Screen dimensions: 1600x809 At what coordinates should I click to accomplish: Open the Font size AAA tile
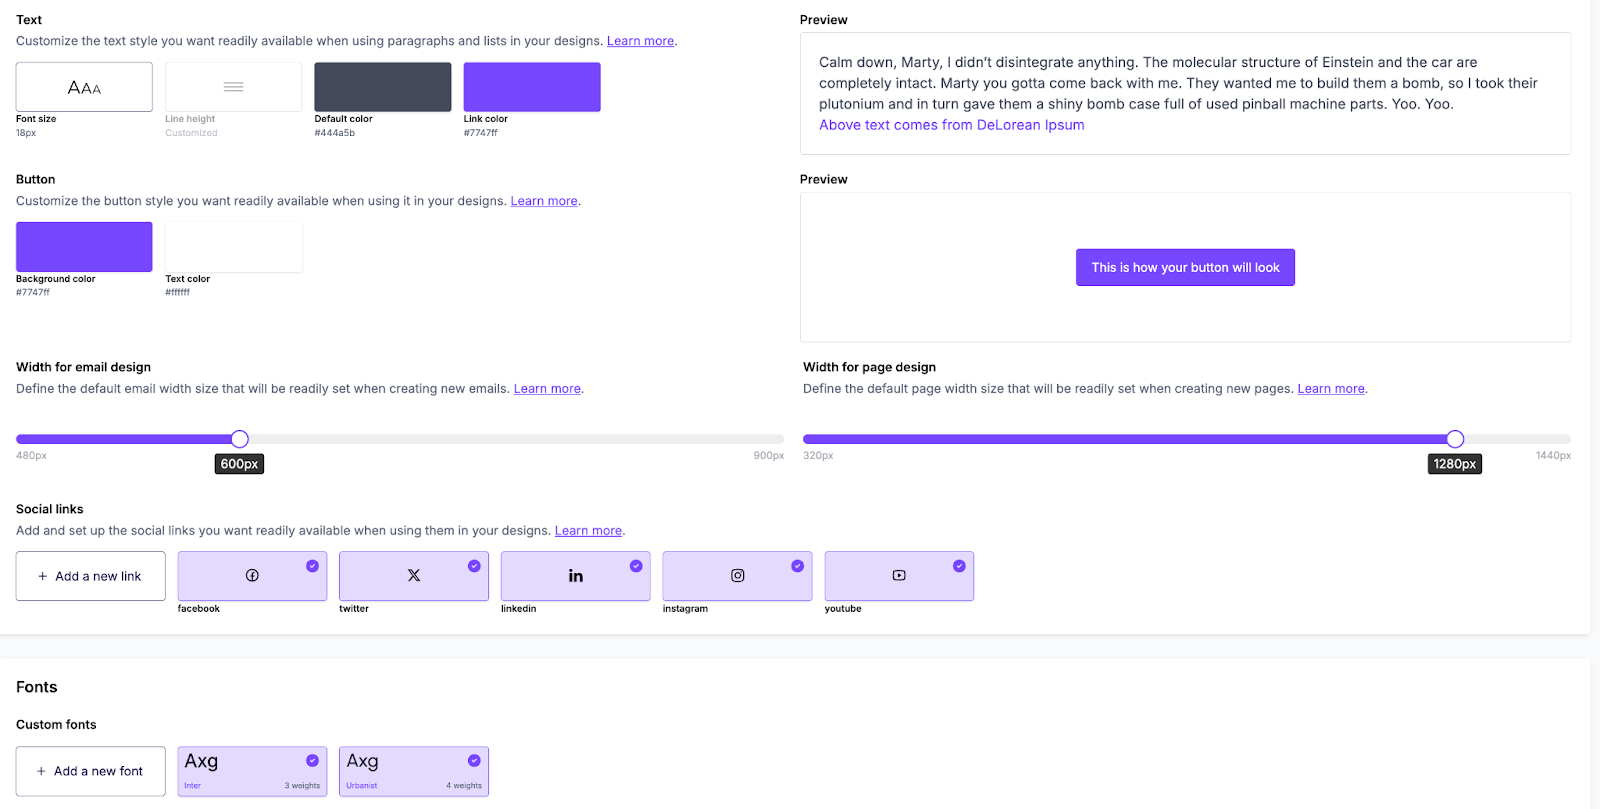pyautogui.click(x=84, y=87)
